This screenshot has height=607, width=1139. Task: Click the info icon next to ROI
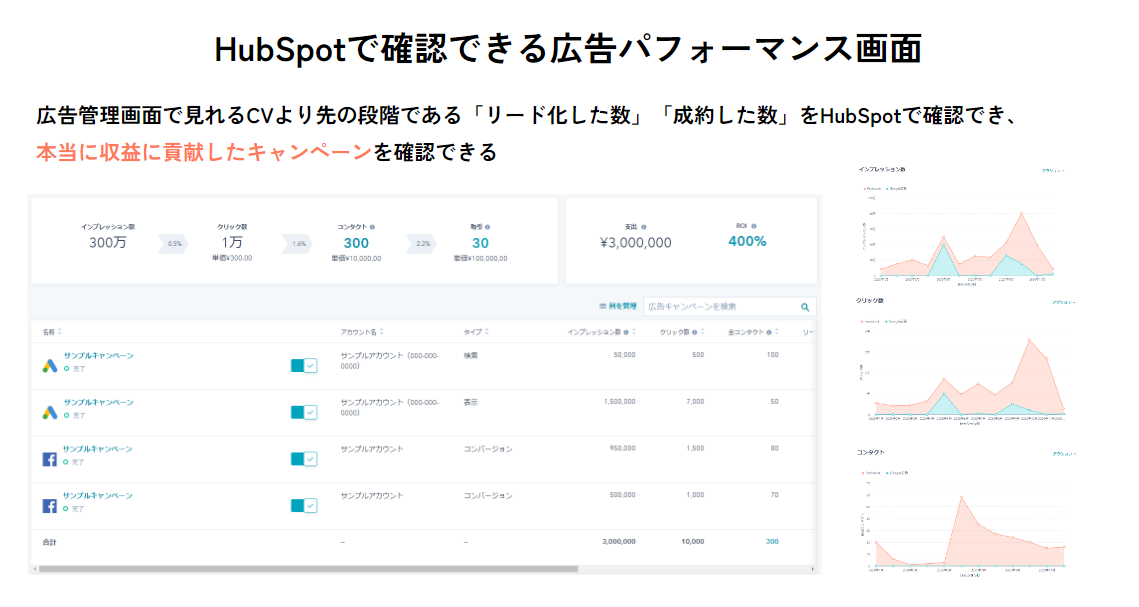click(x=754, y=227)
